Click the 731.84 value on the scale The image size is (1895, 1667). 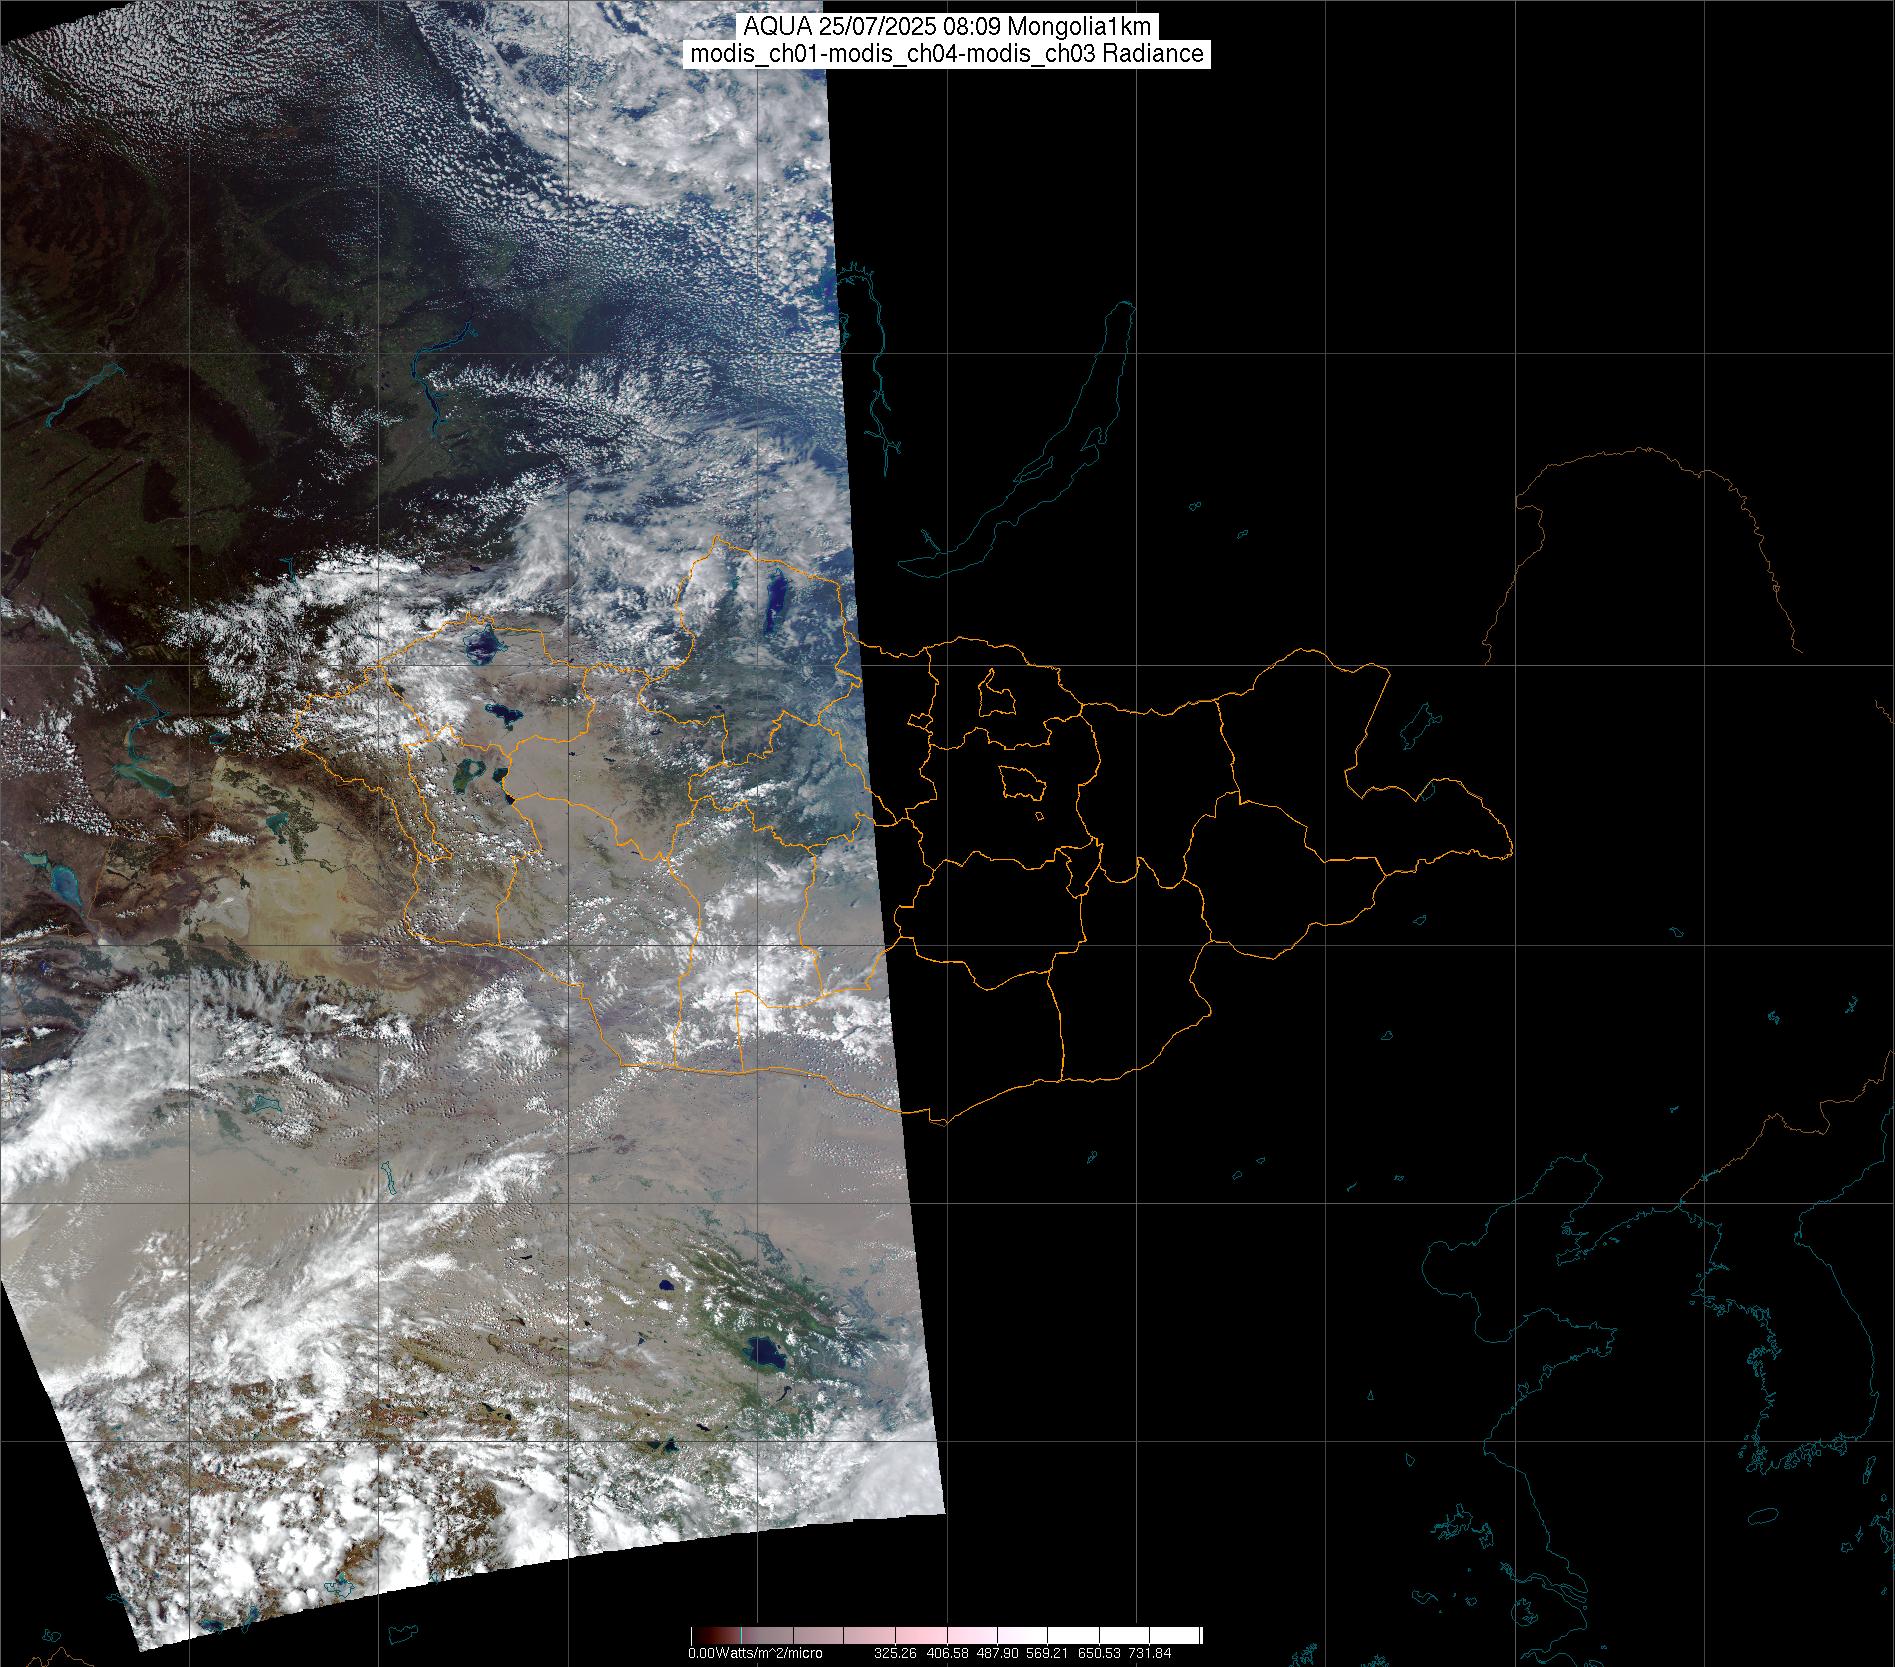point(1150,1653)
